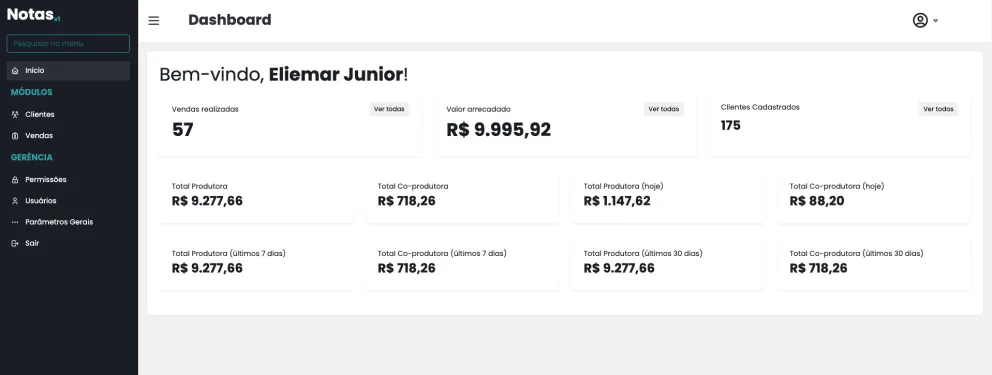This screenshot has height=375, width=992.
Task: Click the Usuários person icon
Action: coord(15,201)
